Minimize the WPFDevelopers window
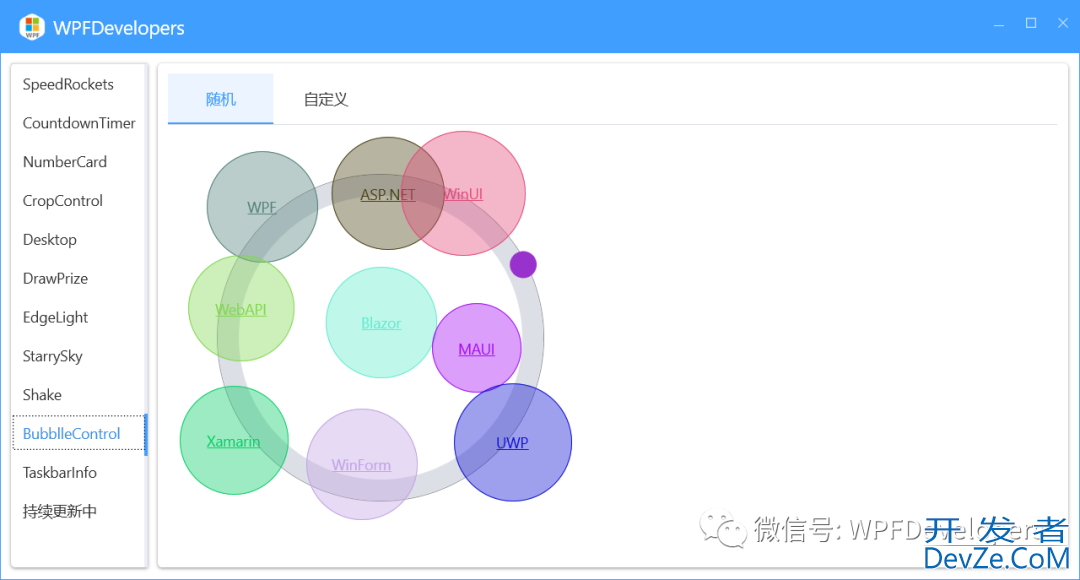The image size is (1080, 580). pos(999,24)
